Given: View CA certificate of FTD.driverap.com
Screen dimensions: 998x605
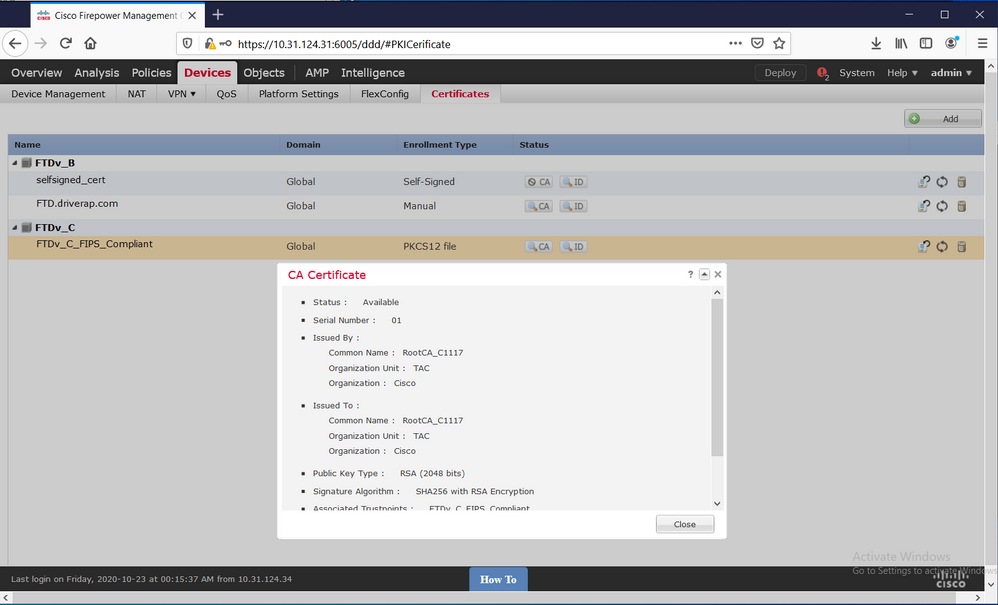Looking at the screenshot, I should point(538,206).
